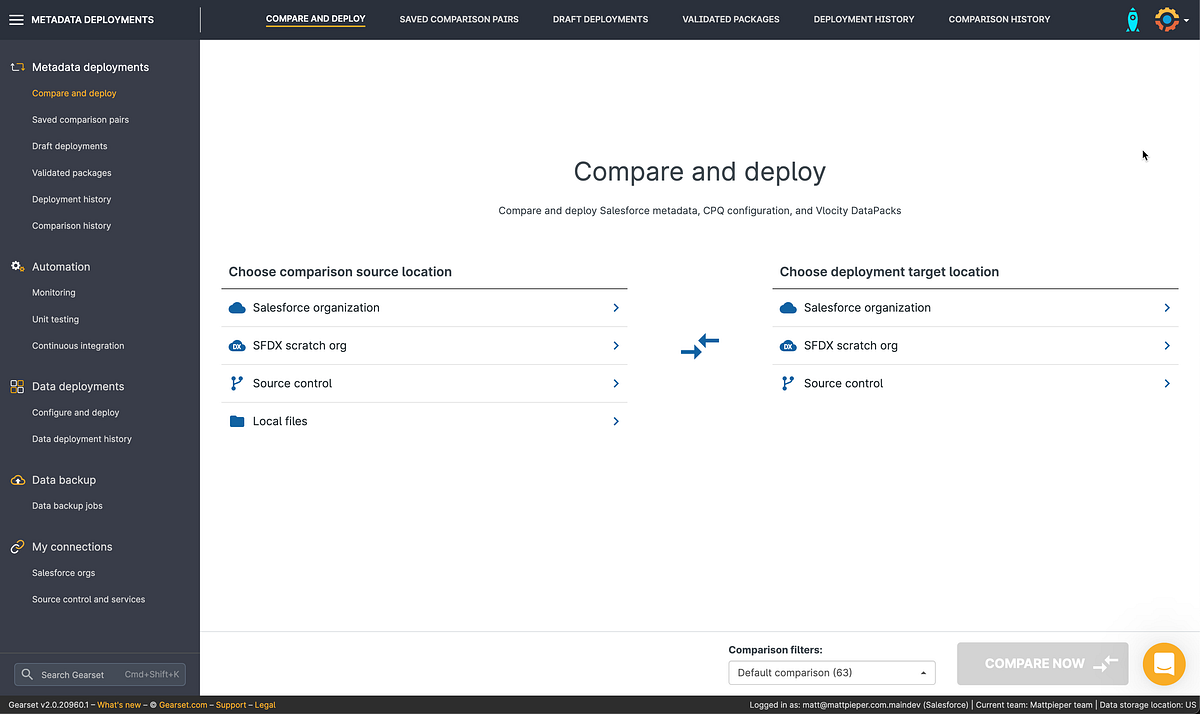1200x714 pixels.
Task: Click the Automation gears icon in sidebar
Action: [16, 266]
